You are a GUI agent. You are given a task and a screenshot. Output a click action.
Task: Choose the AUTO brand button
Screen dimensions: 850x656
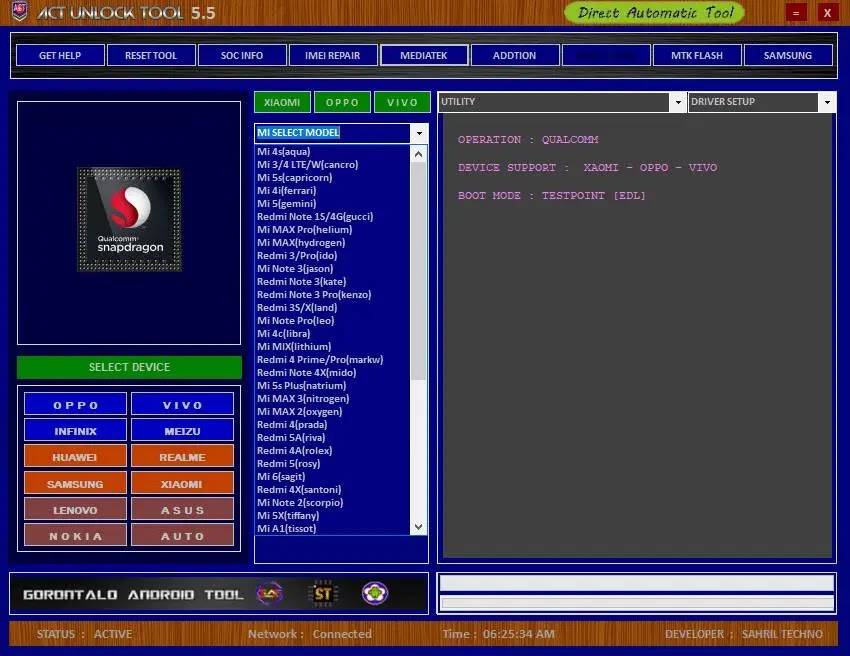pyautogui.click(x=183, y=536)
